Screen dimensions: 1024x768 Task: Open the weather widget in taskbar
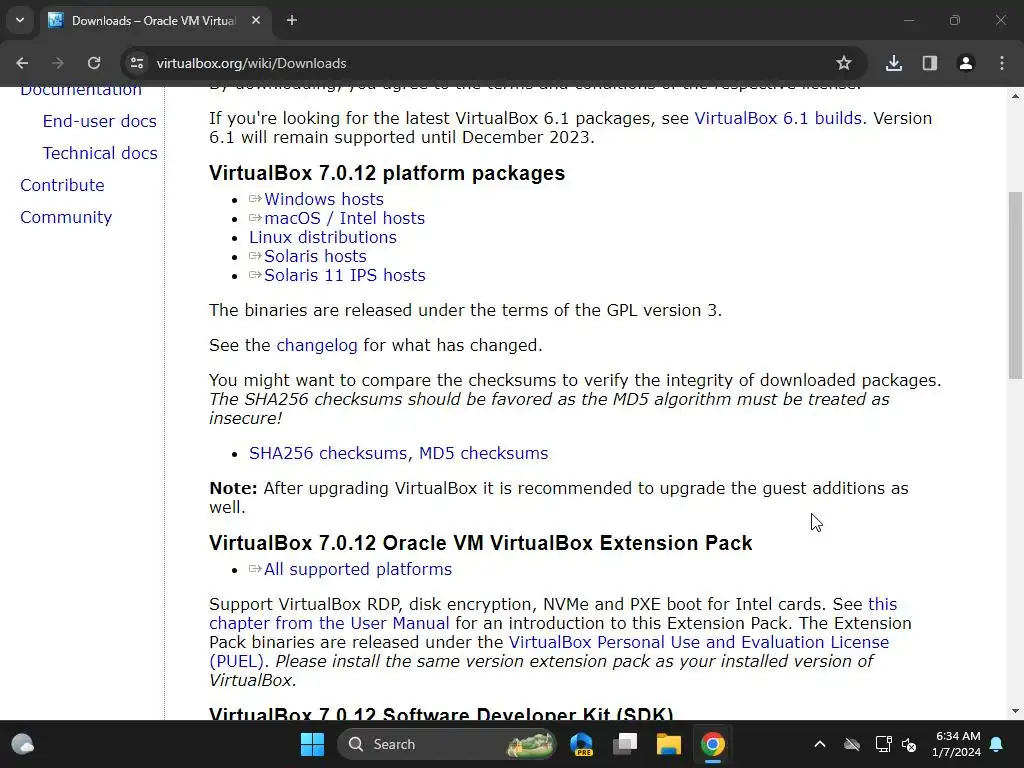click(23, 744)
